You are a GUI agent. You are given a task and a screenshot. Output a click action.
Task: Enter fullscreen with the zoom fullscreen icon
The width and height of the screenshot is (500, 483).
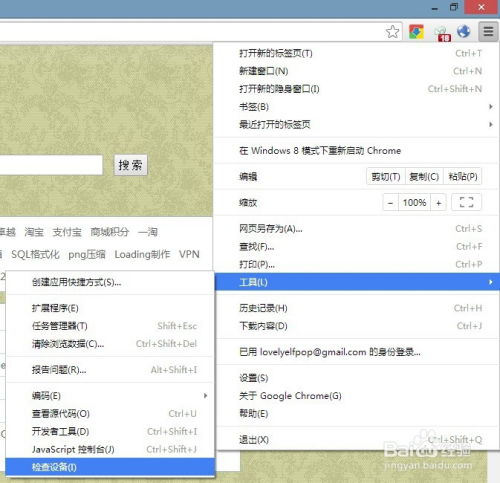pyautogui.click(x=466, y=202)
